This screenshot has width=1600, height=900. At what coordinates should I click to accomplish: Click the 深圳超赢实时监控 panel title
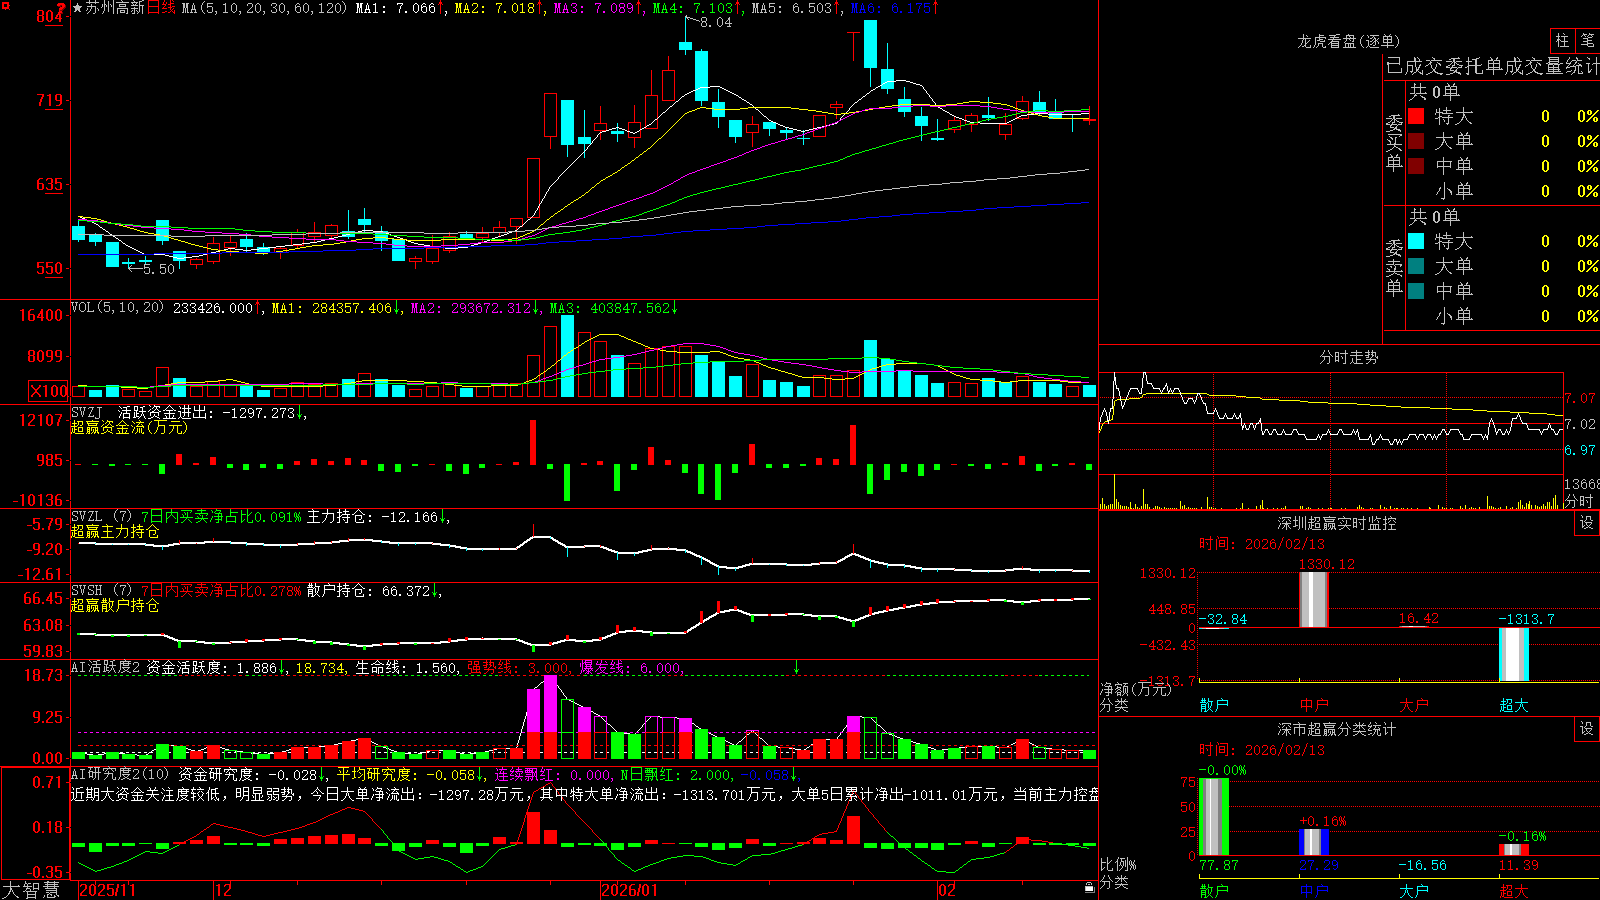pyautogui.click(x=1337, y=523)
